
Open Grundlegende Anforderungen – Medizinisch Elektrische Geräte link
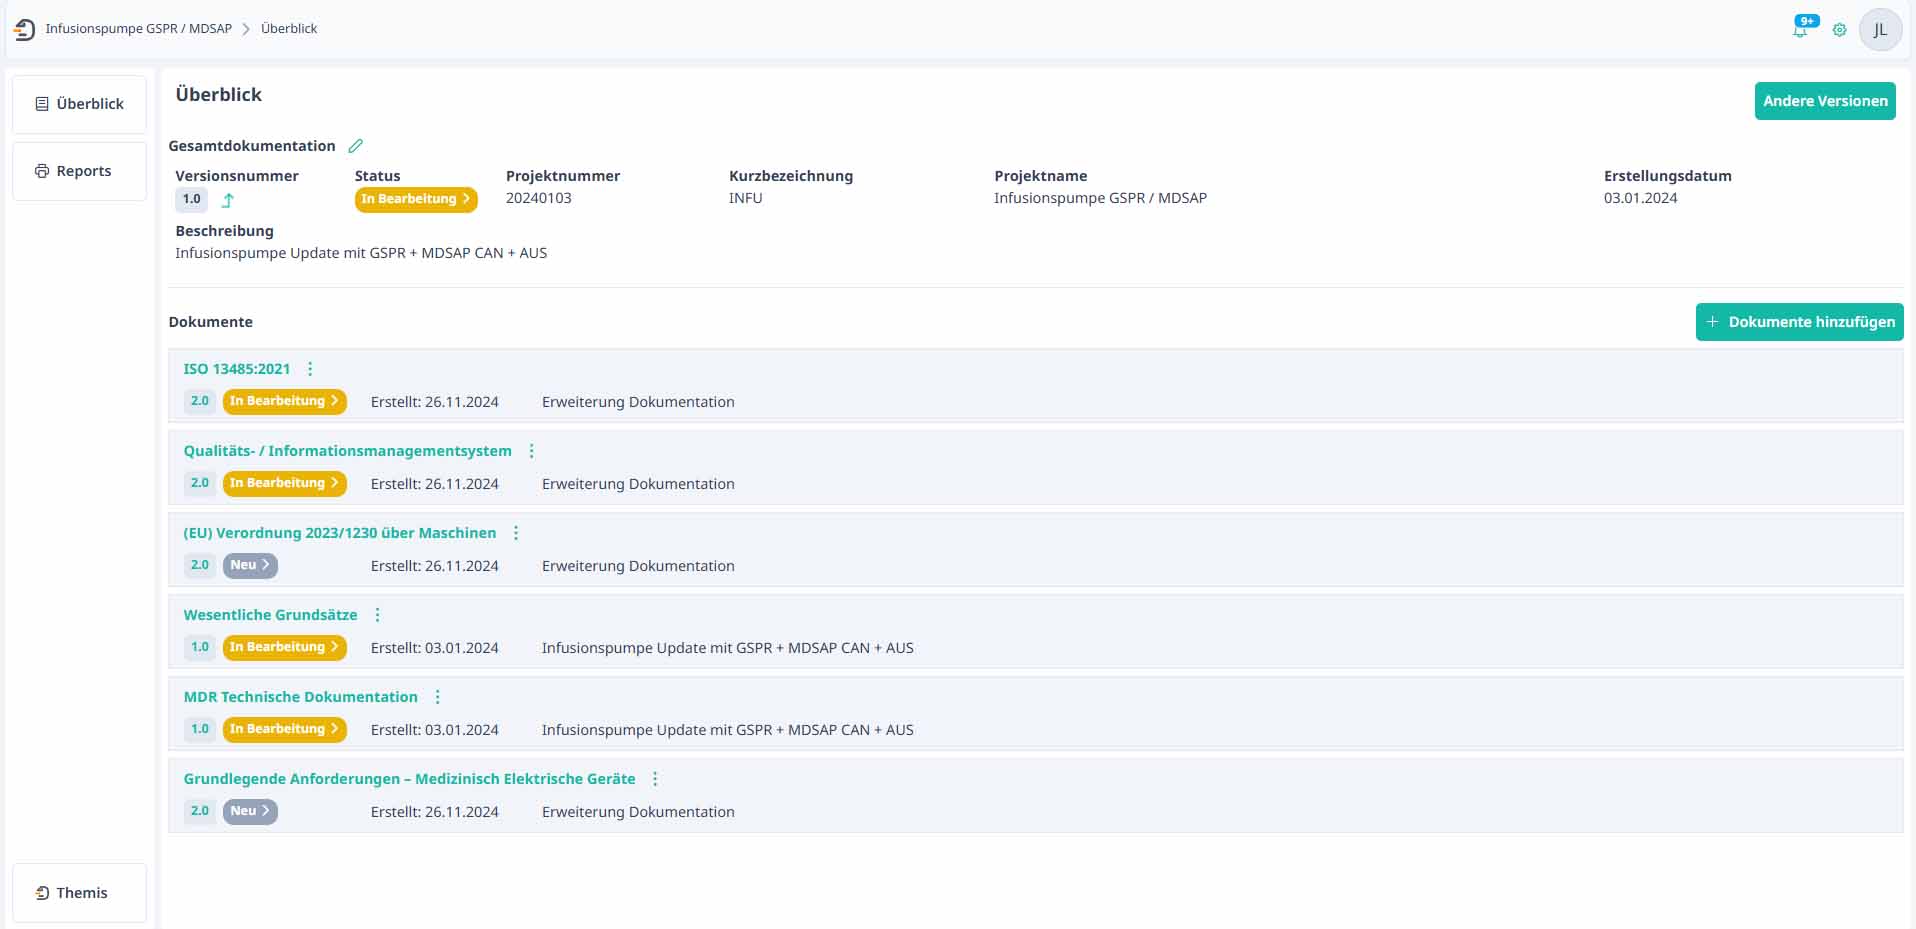(x=409, y=779)
